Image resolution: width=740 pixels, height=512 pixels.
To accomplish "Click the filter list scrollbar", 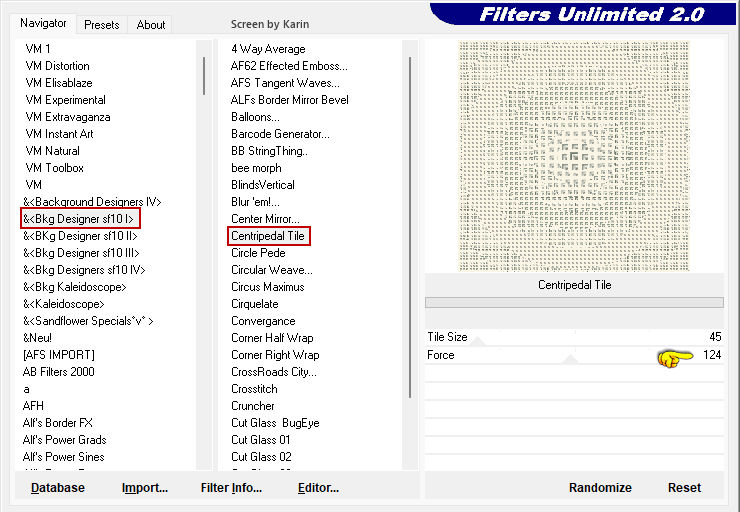I will [x=410, y=220].
